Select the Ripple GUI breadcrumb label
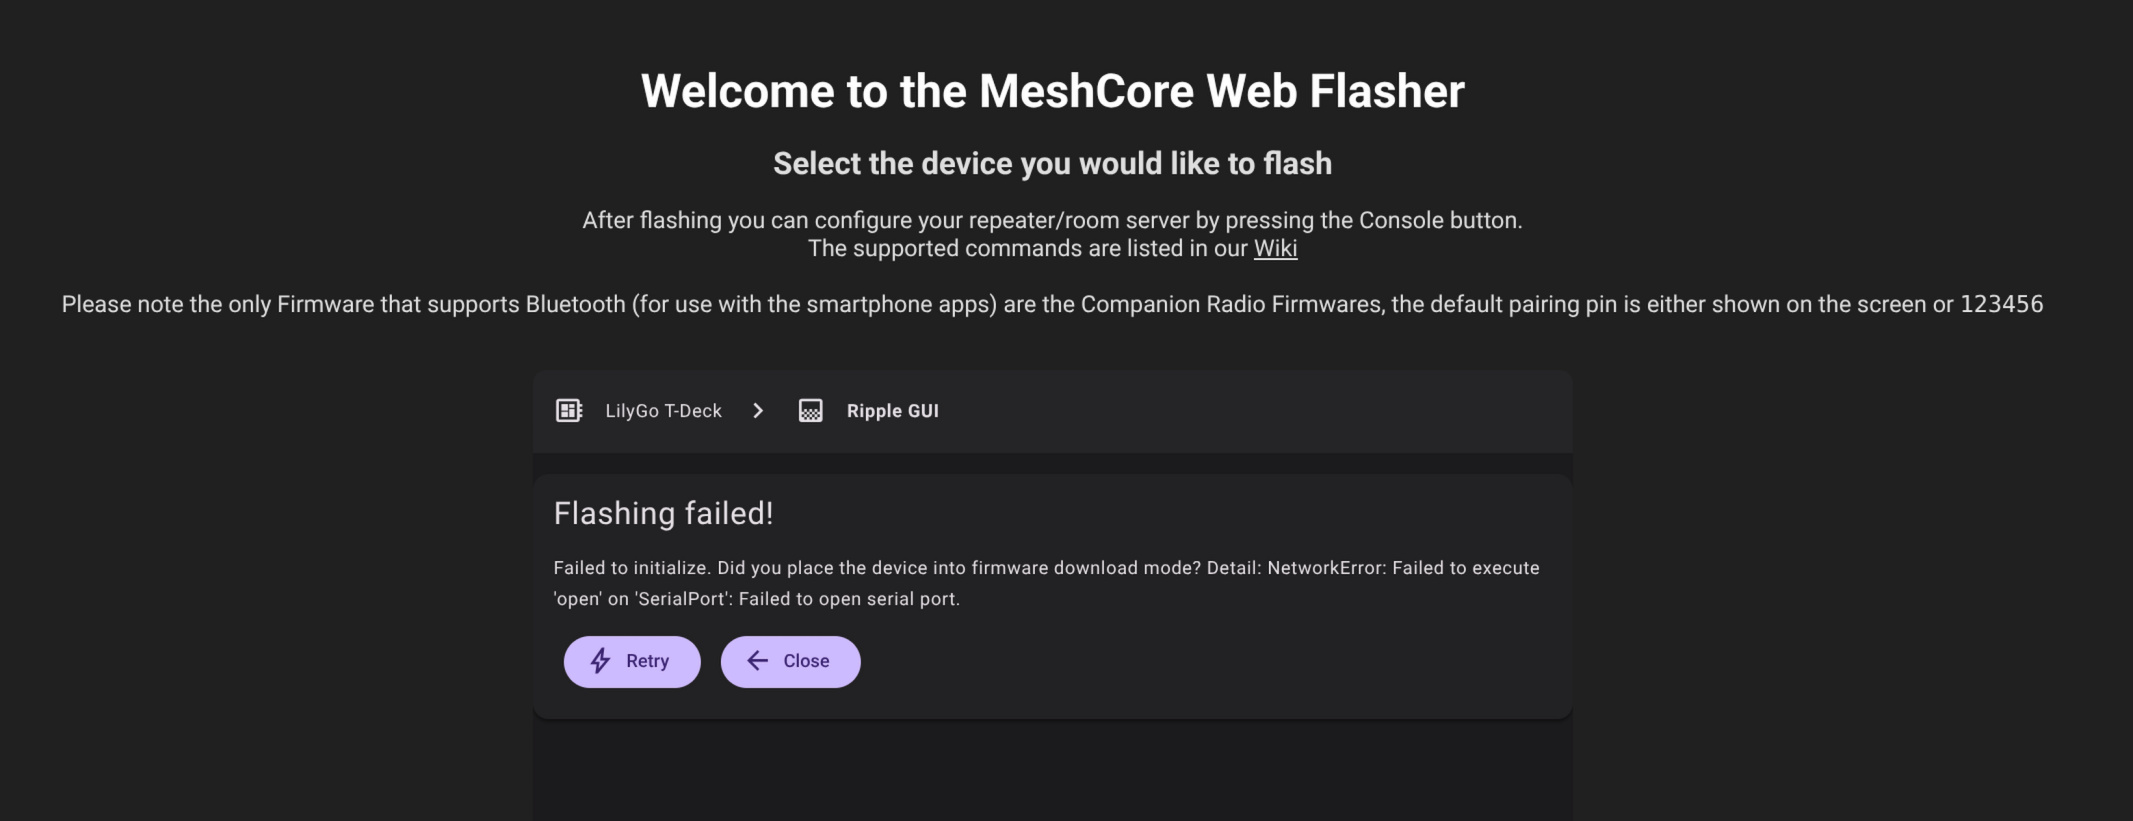This screenshot has height=821, width=2133. pos(892,411)
